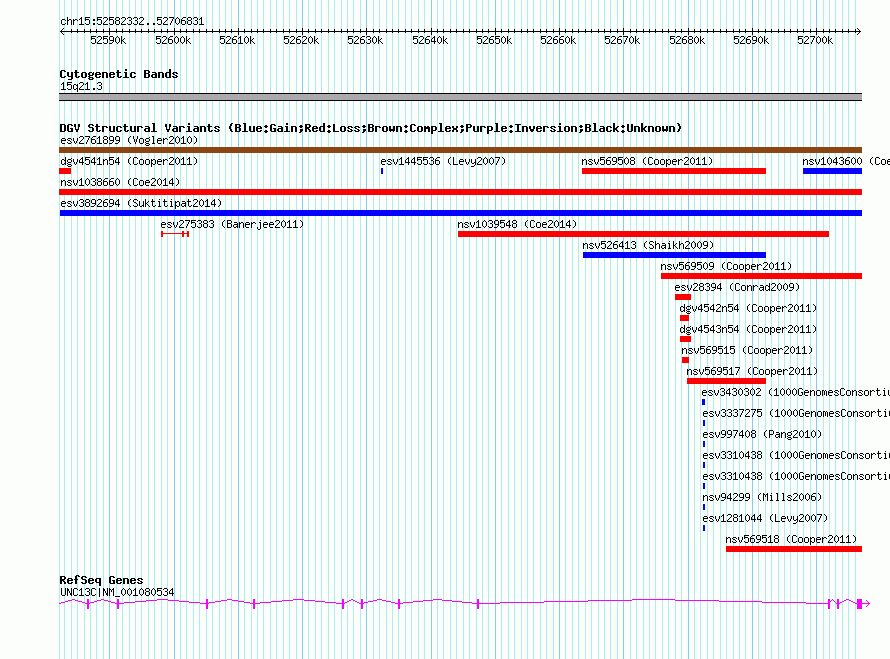This screenshot has height=659, width=890.
Task: Select the 52680k ruler label
Action: point(687,40)
